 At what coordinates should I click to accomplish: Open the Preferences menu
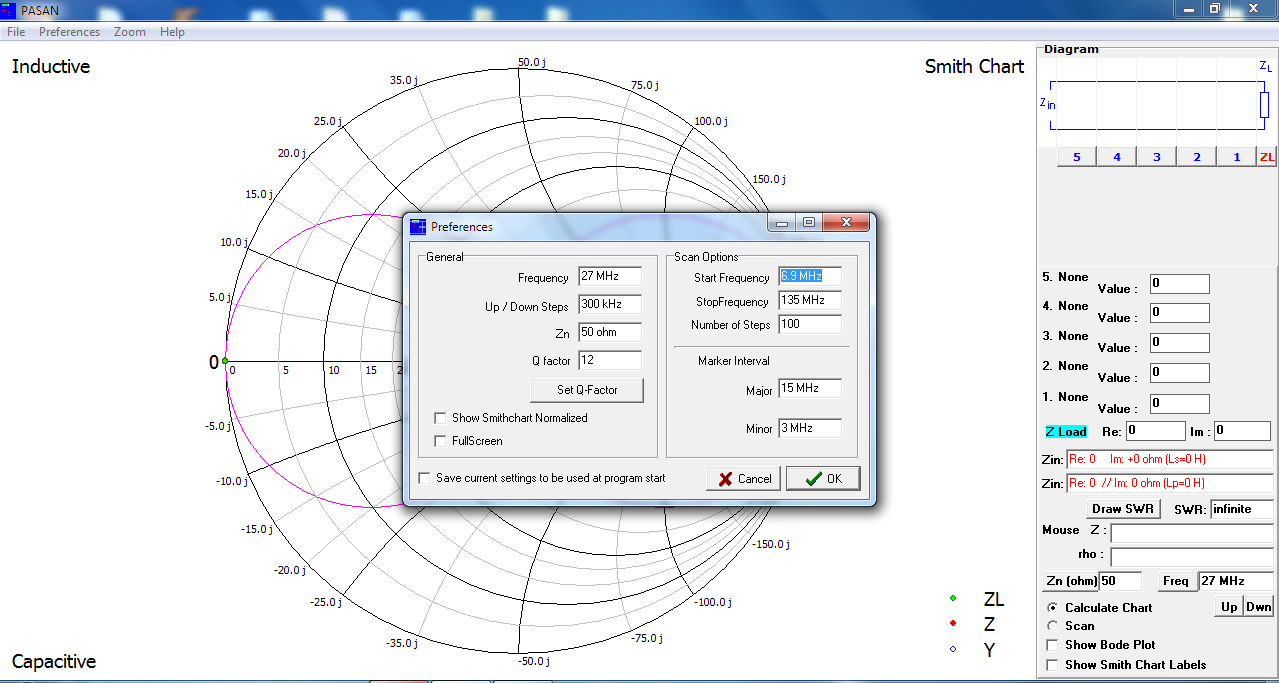click(69, 32)
